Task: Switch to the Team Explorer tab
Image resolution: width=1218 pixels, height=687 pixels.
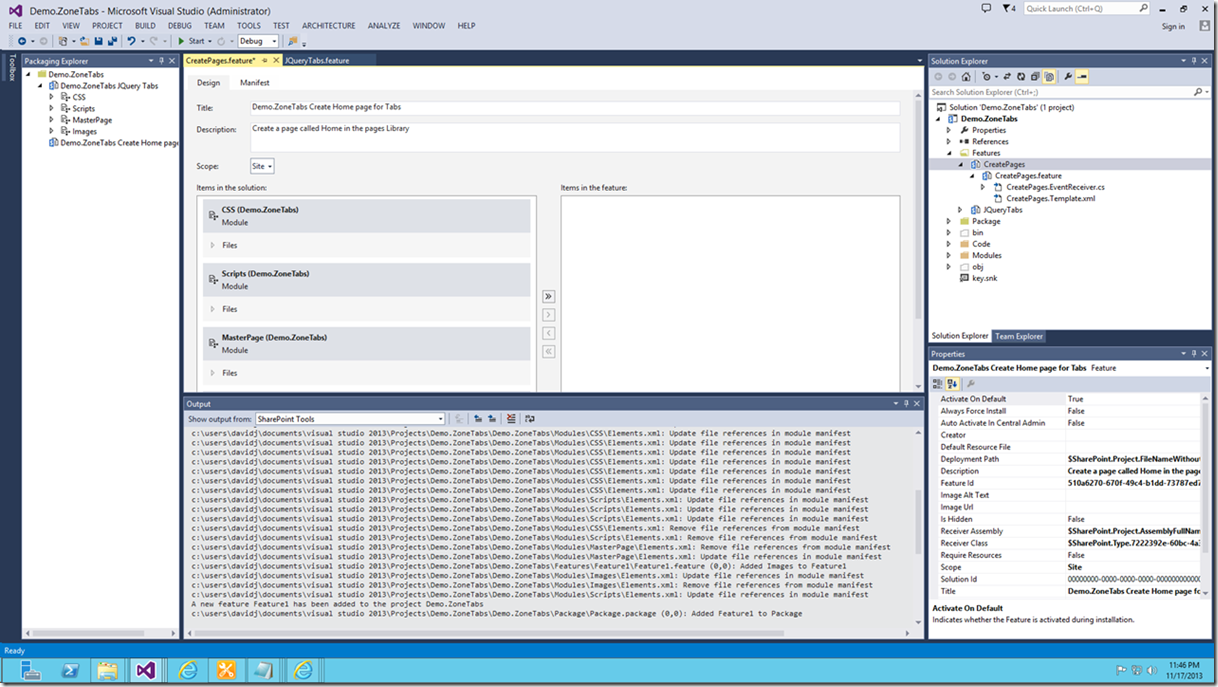Action: [1019, 336]
